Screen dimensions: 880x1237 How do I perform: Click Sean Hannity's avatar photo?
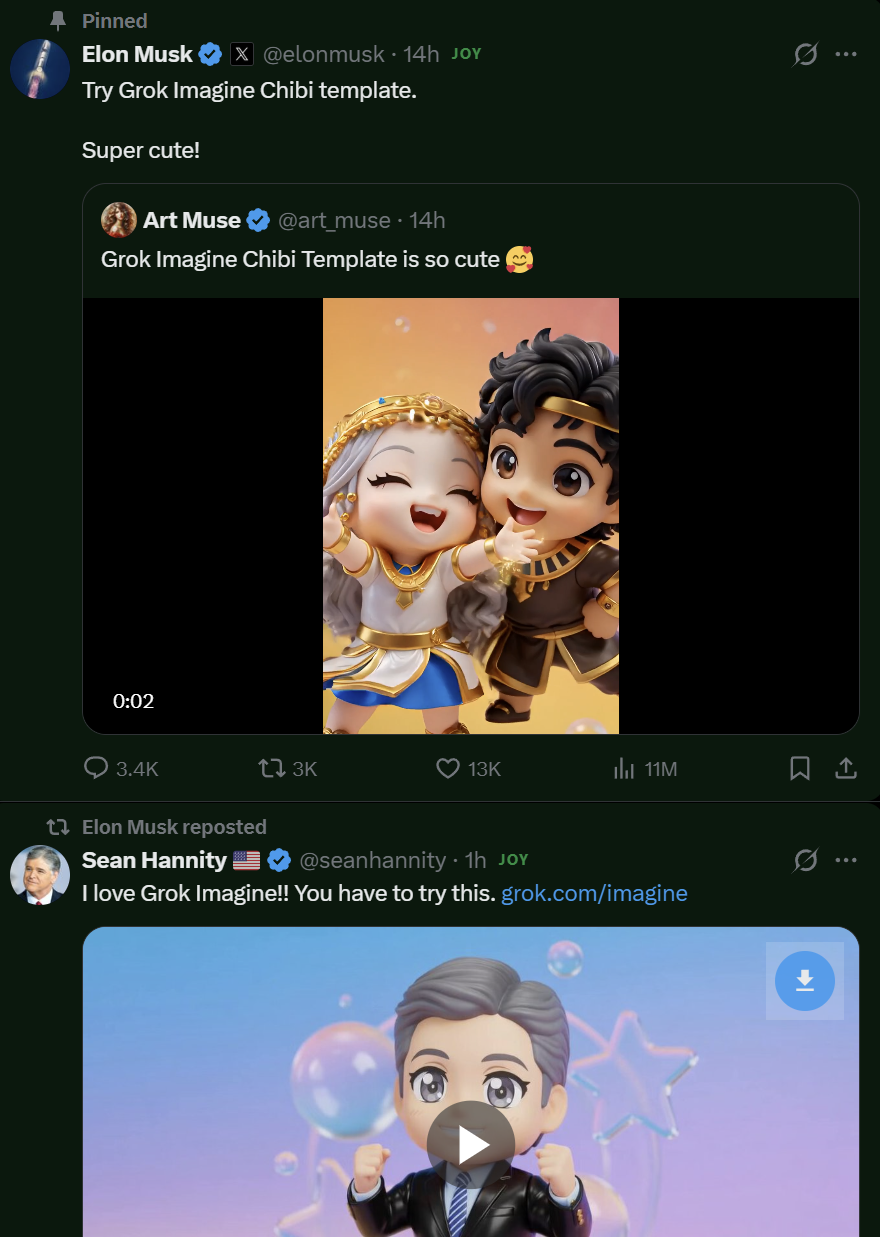pyautogui.click(x=40, y=875)
